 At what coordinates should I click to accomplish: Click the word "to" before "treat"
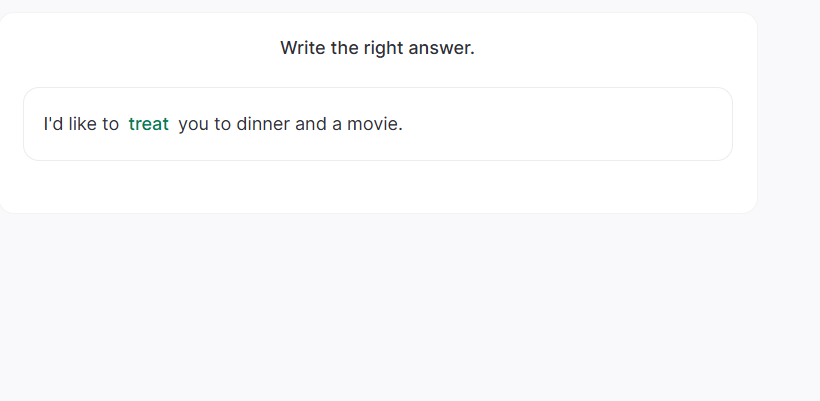point(109,124)
